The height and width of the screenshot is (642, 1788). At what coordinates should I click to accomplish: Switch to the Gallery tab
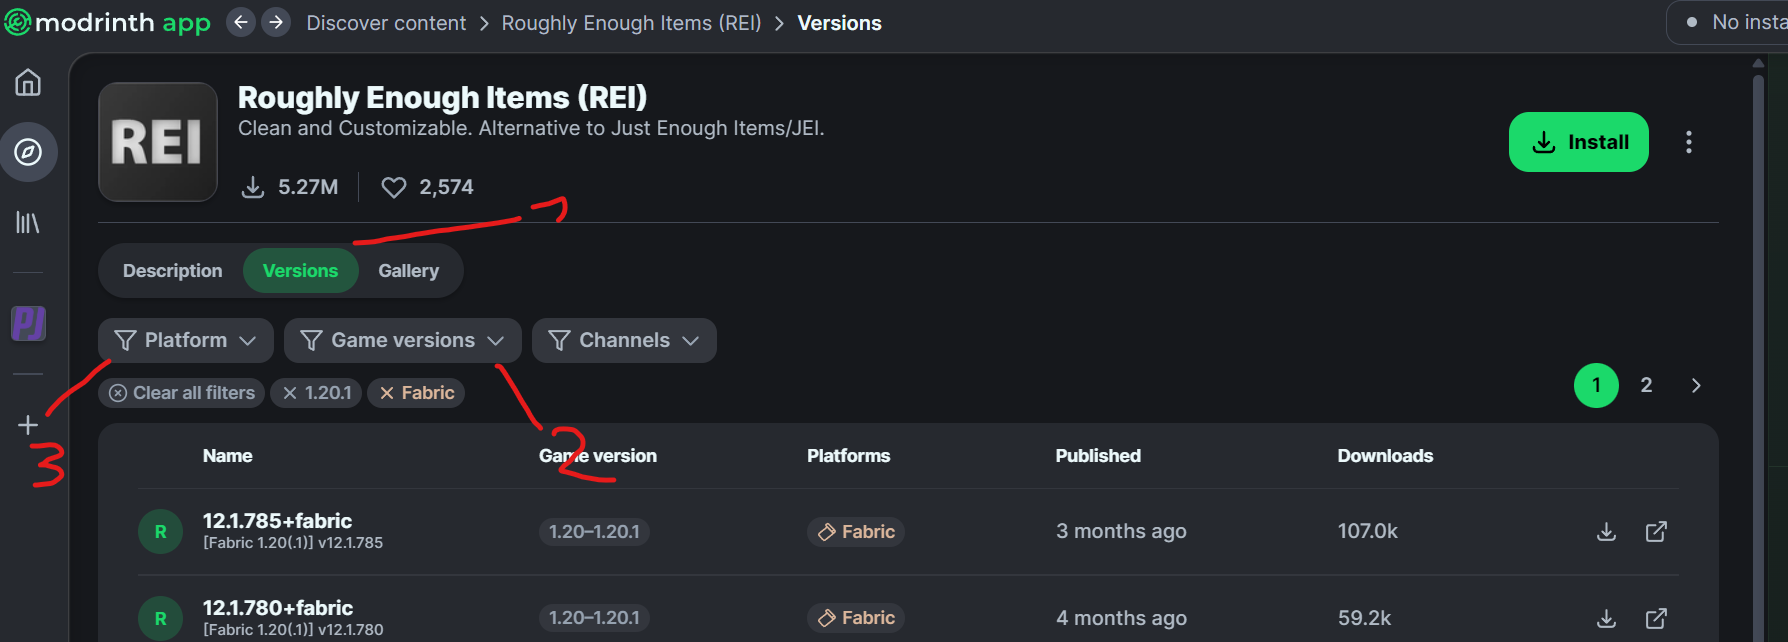(x=408, y=271)
